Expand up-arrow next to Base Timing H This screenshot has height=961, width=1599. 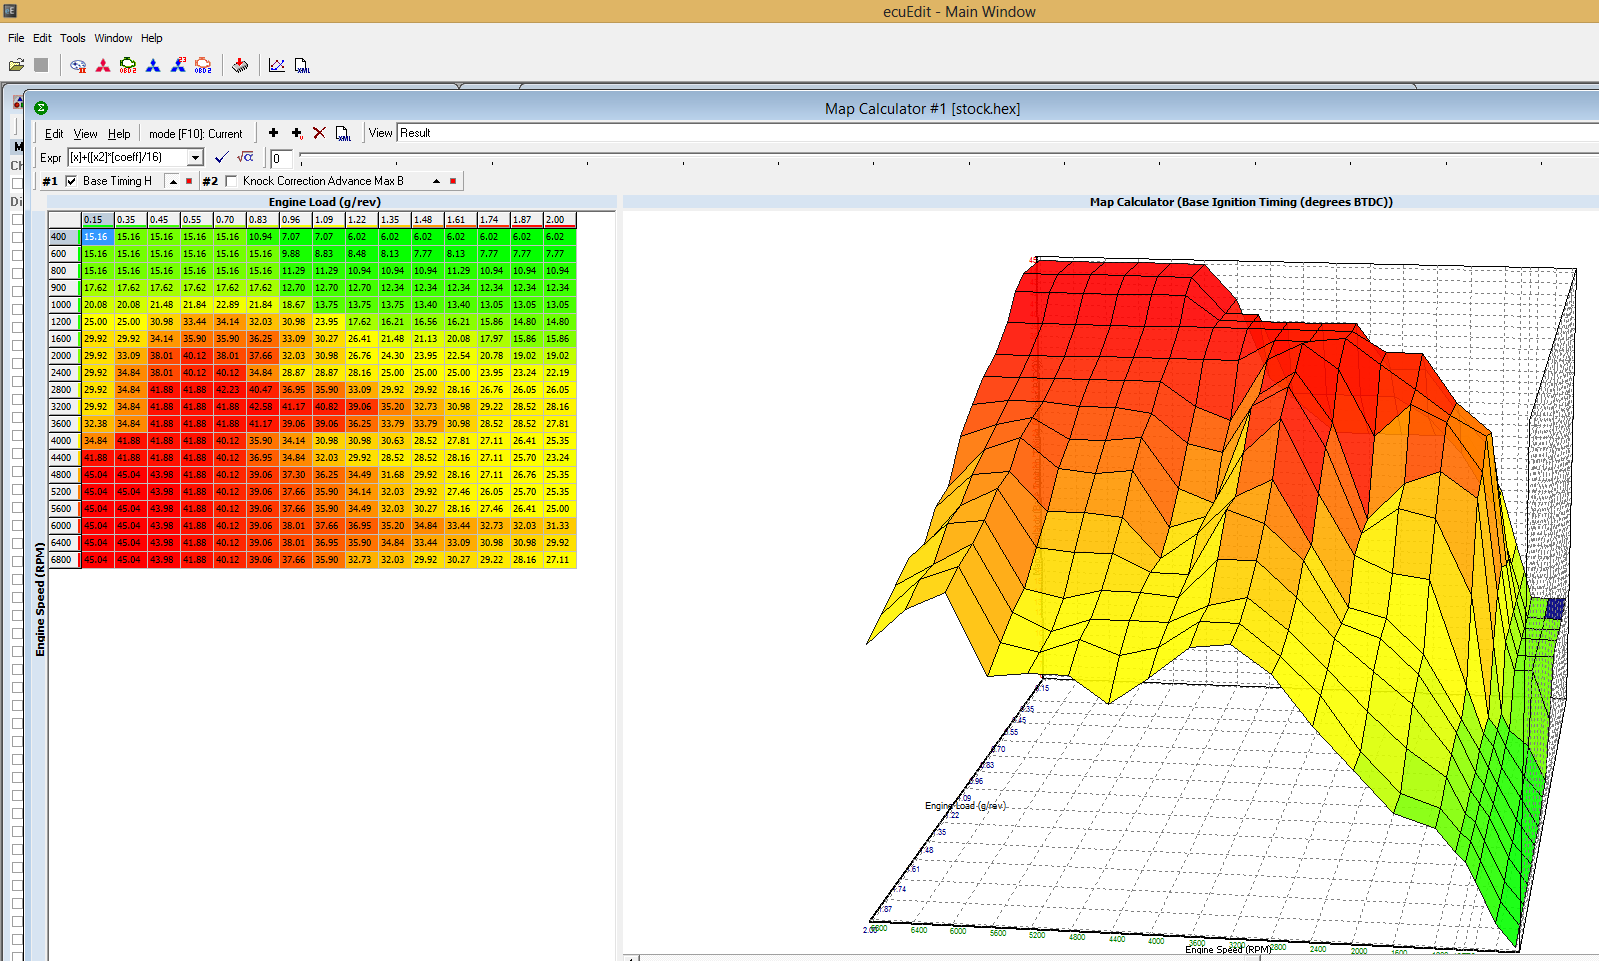click(x=173, y=181)
